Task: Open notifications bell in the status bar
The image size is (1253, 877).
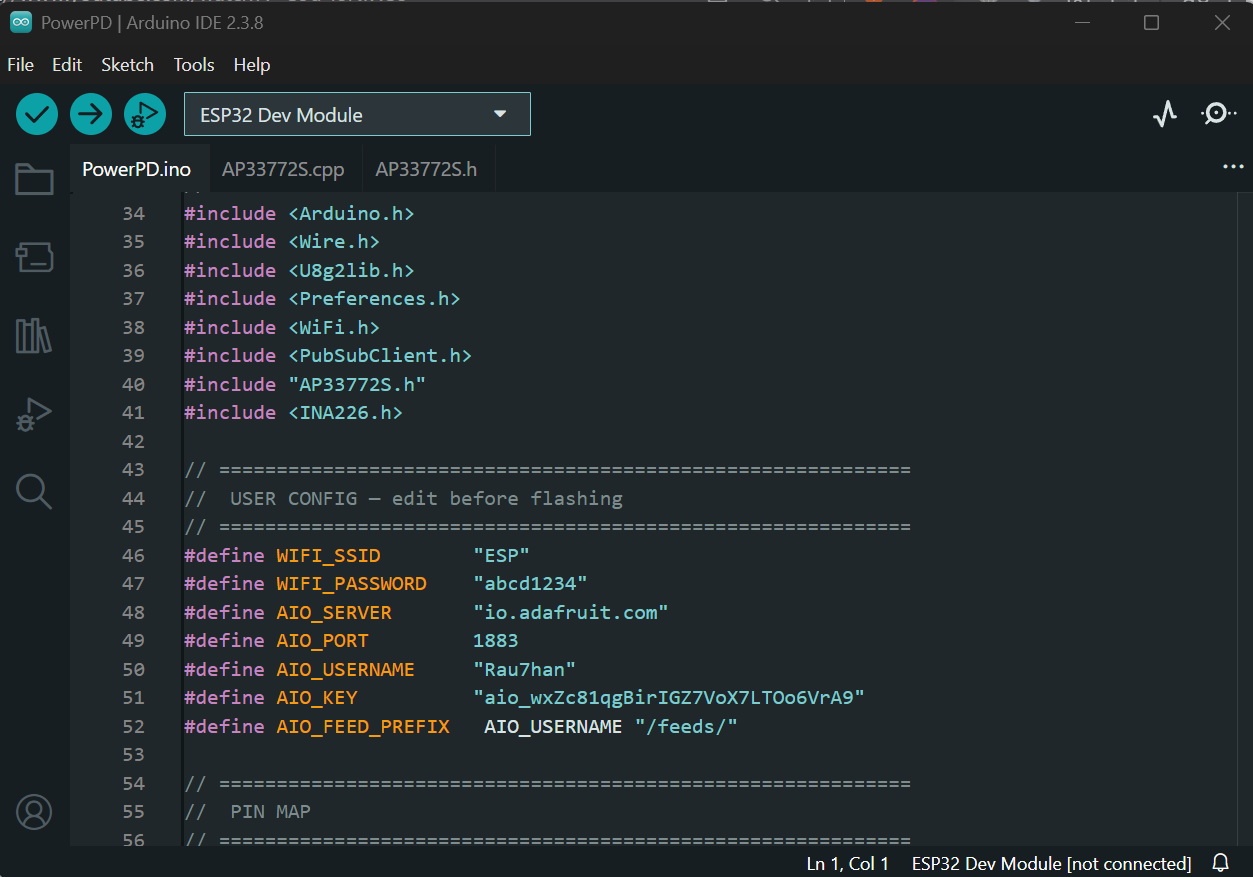Action: [x=1221, y=862]
